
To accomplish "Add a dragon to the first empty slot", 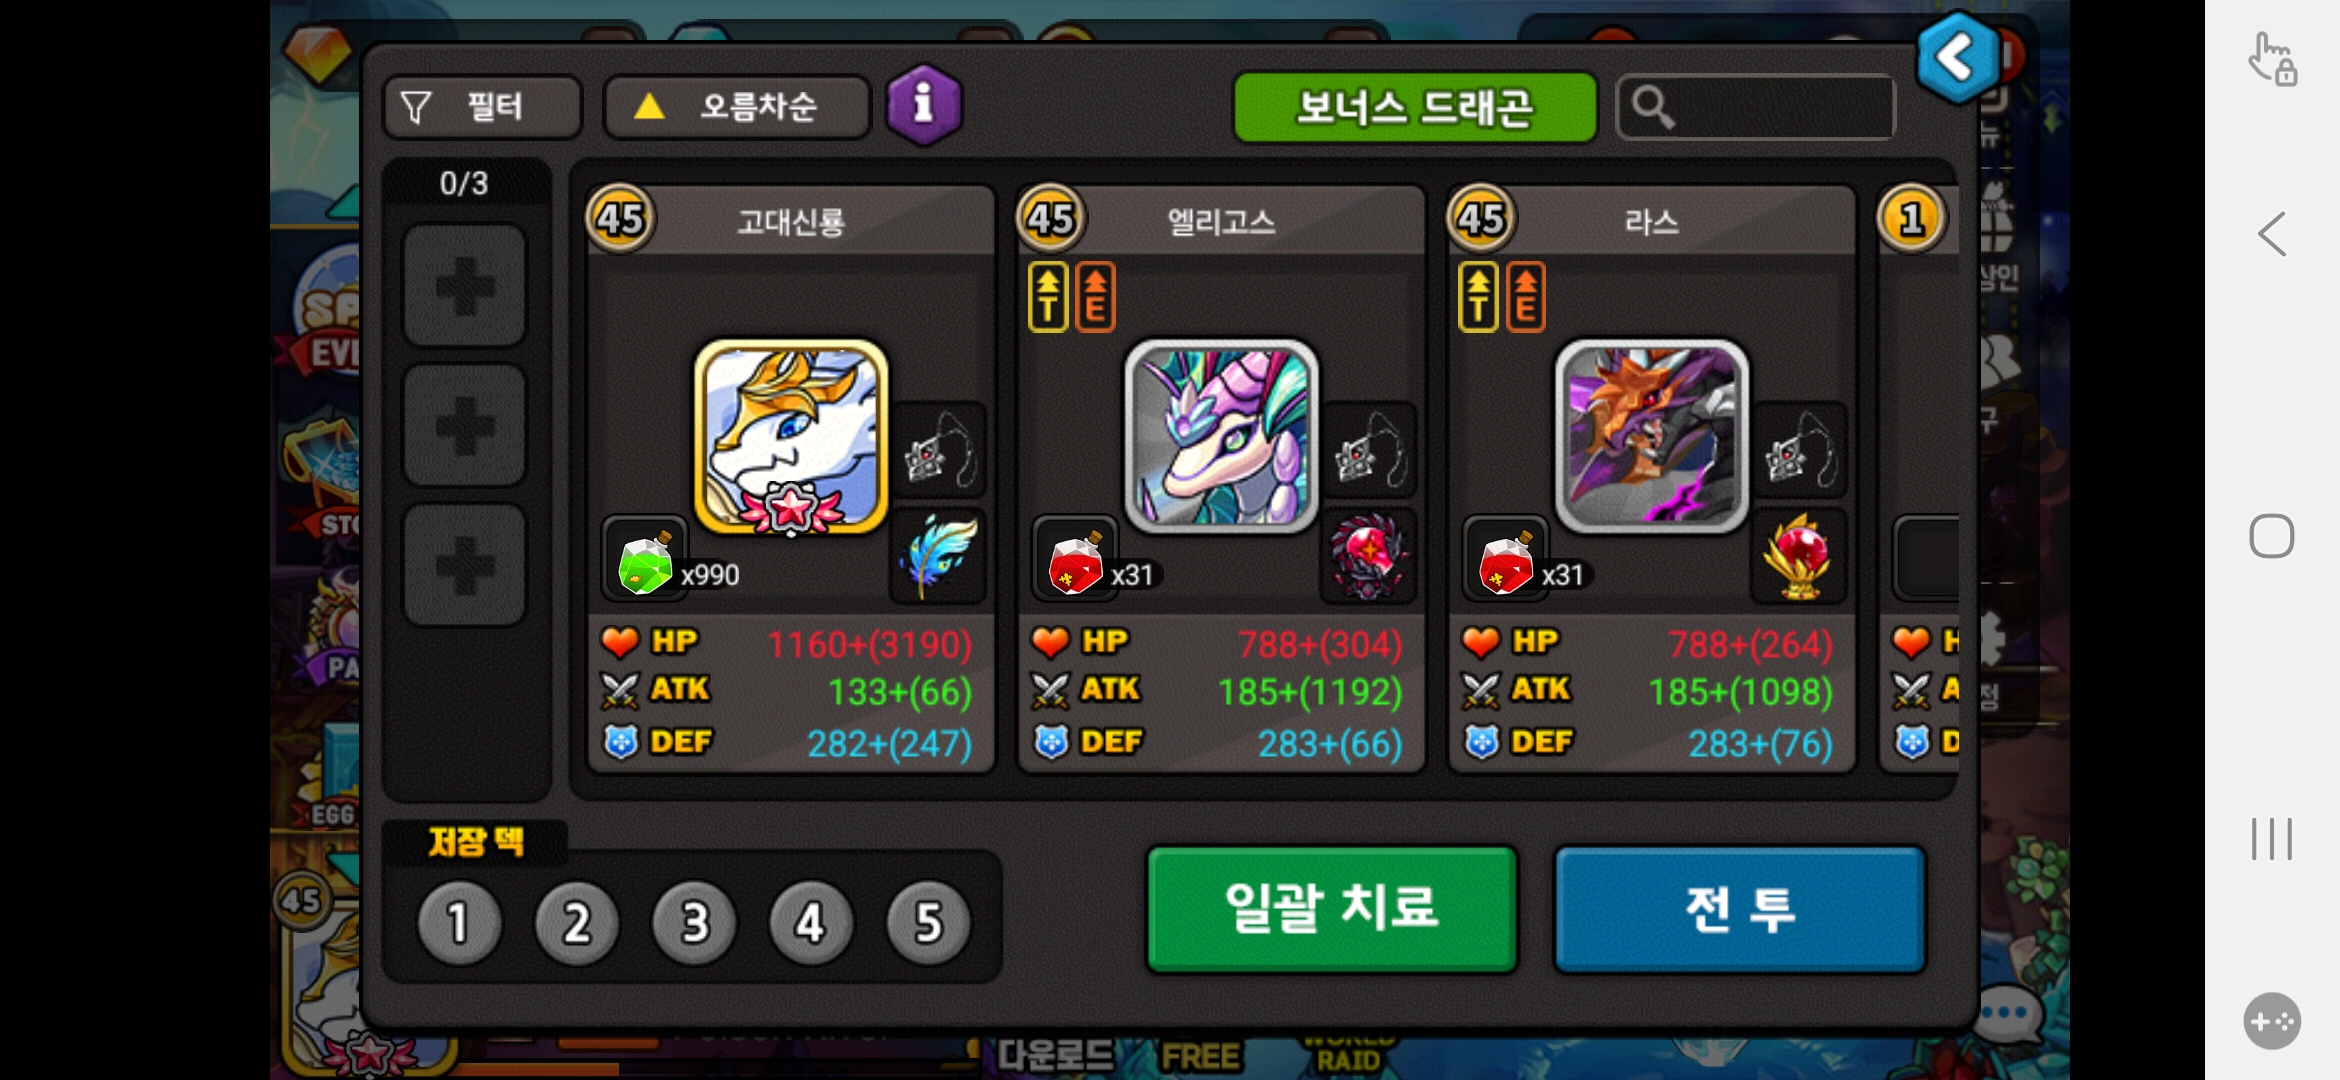I will coord(464,286).
